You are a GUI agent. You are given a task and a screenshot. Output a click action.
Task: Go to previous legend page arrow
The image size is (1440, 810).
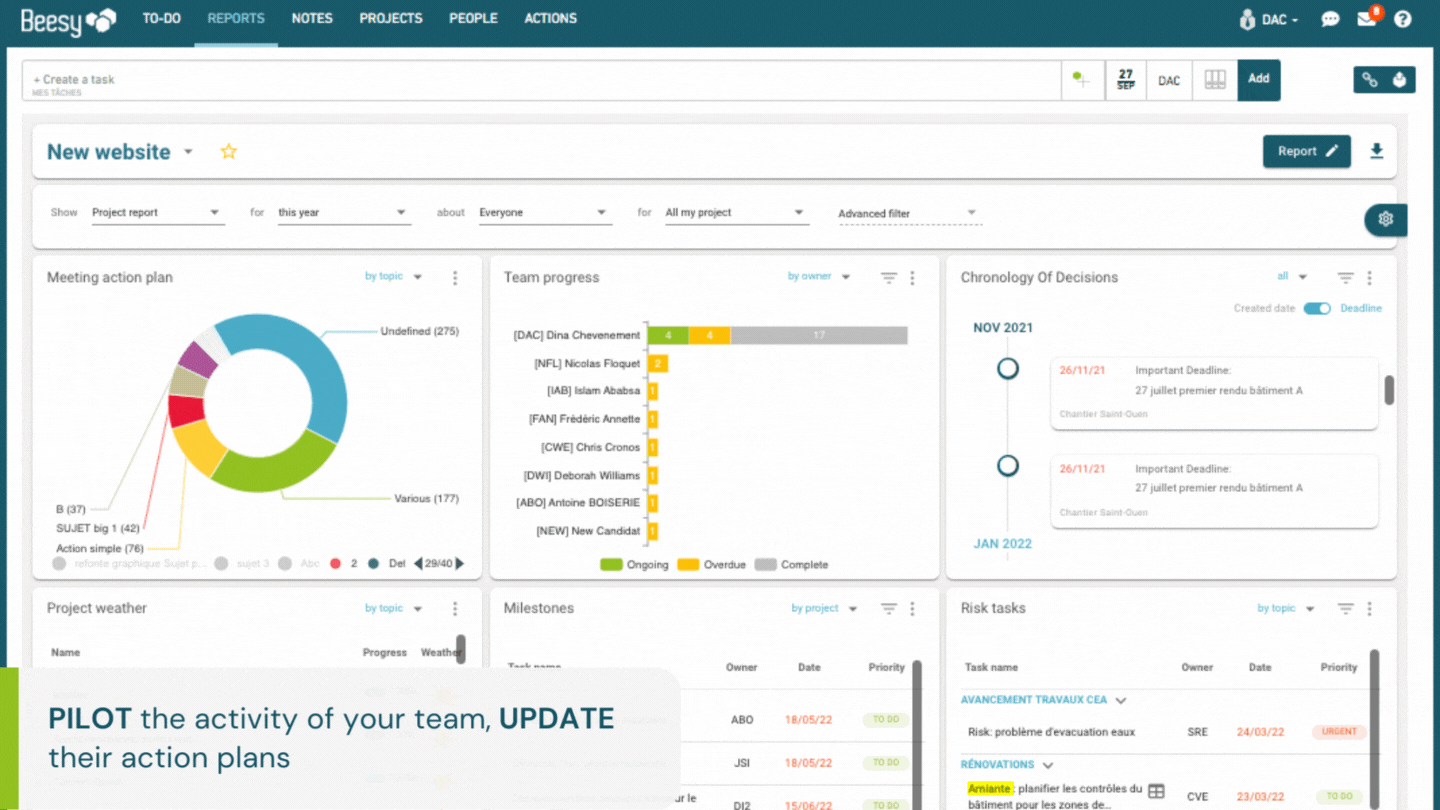pos(418,564)
